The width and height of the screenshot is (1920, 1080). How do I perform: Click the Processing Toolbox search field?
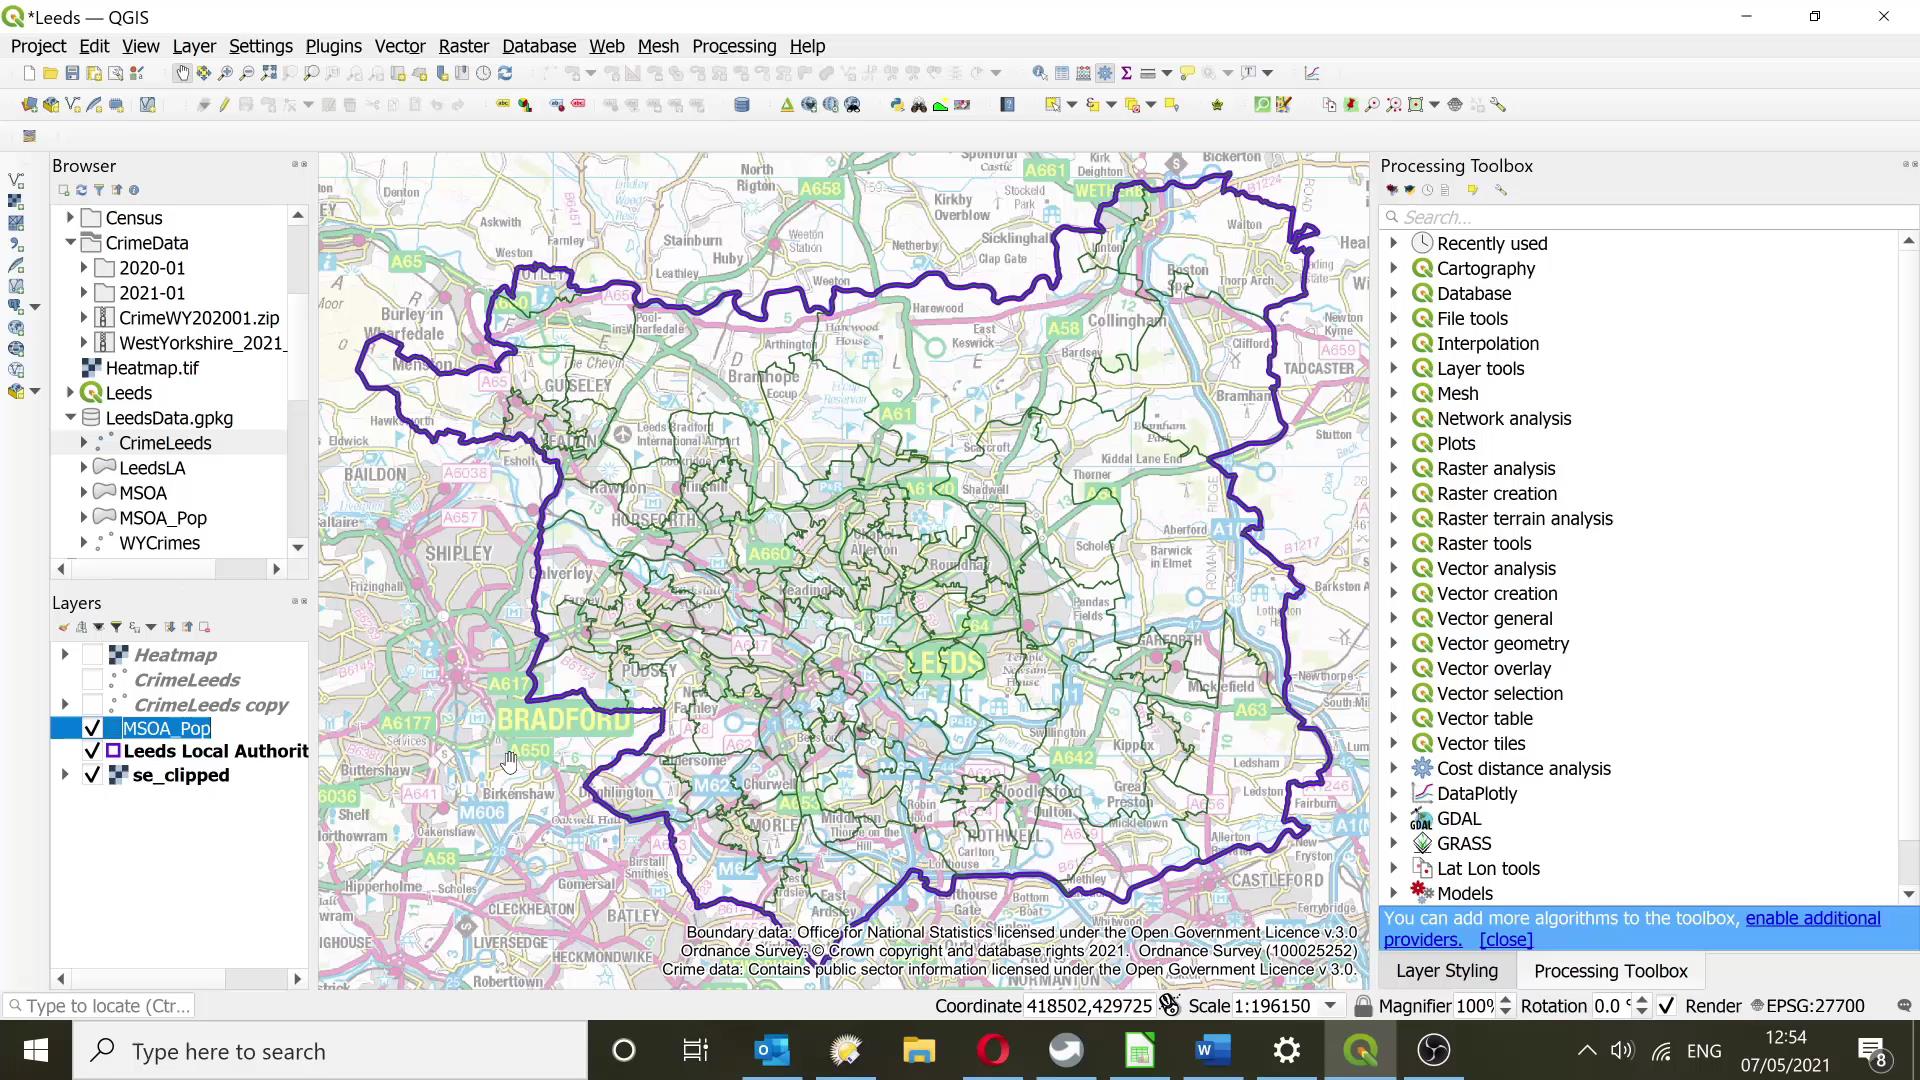coord(1640,217)
